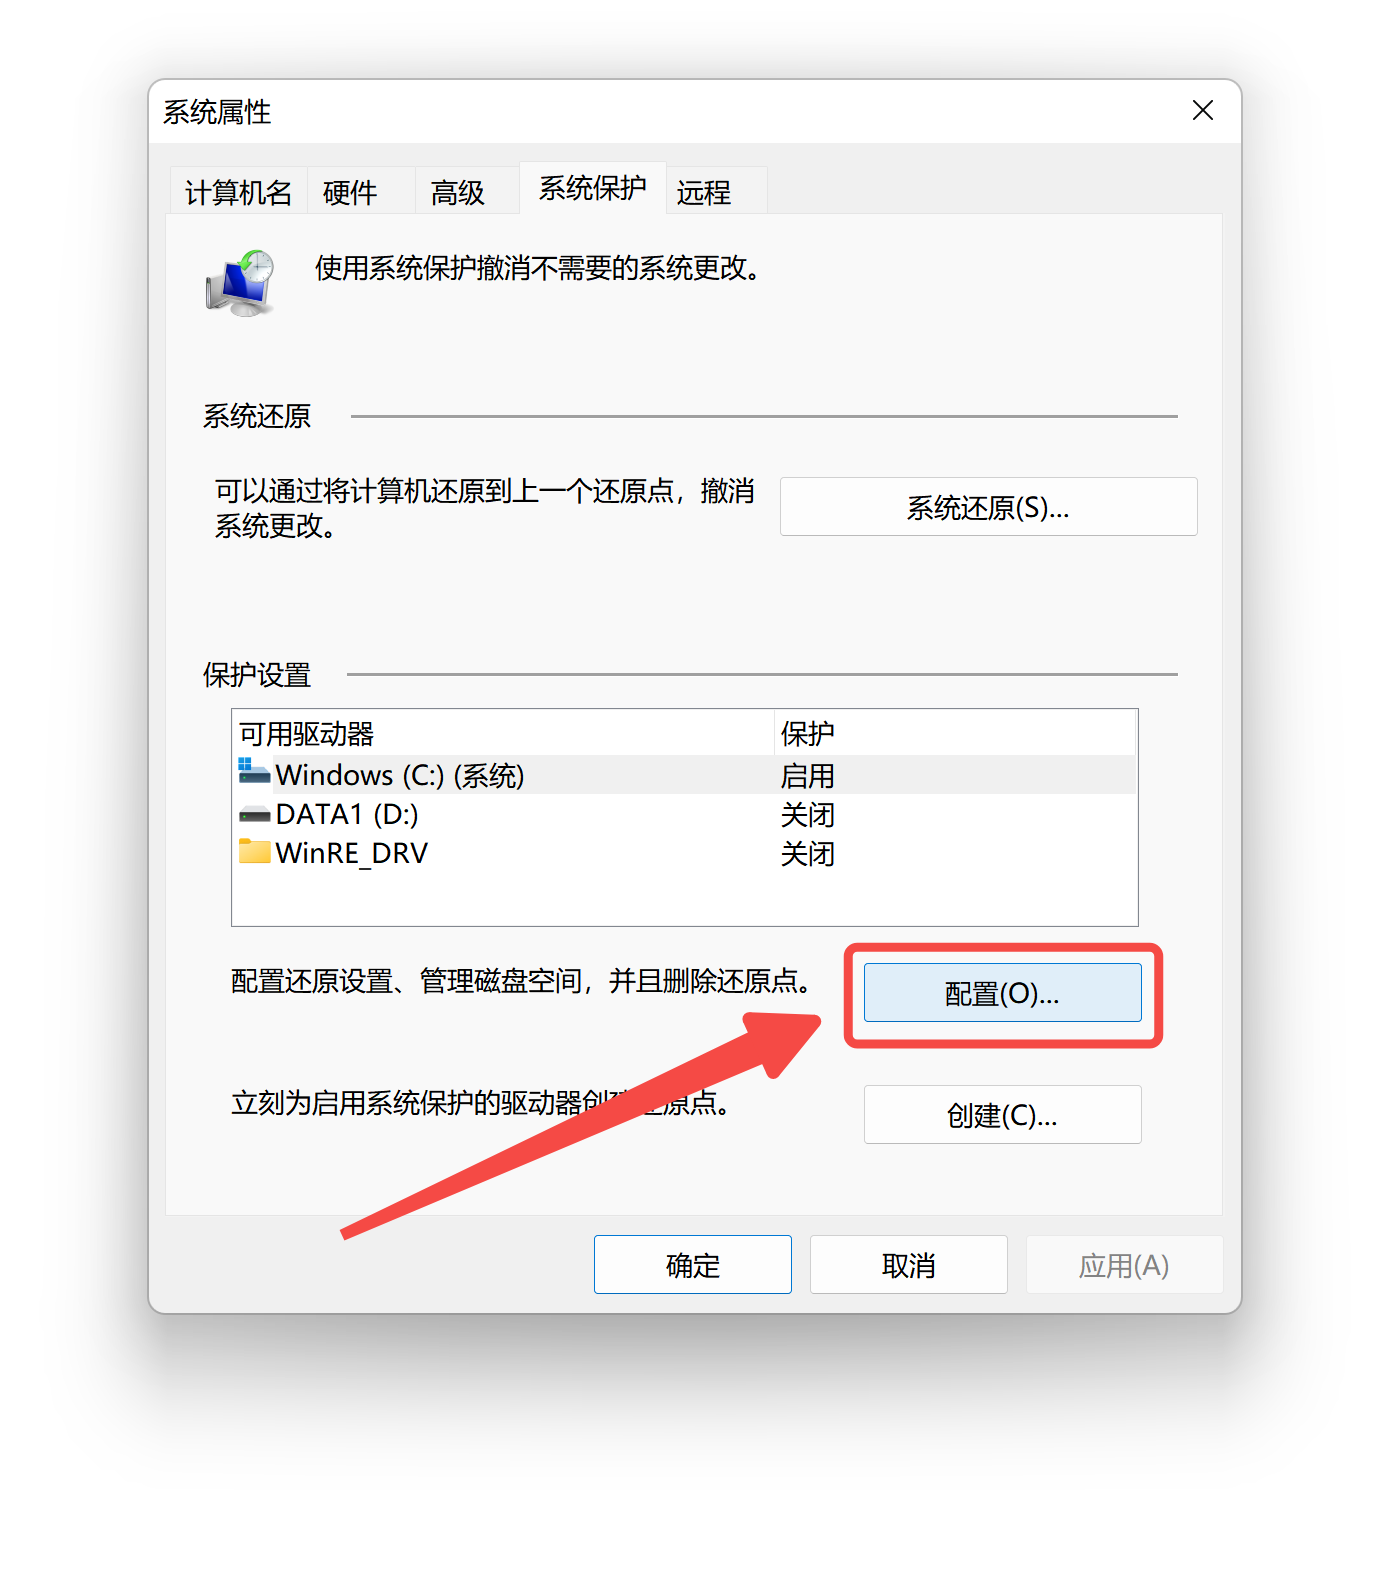1398x1572 pixels.
Task: Click the 取消 button
Action: [908, 1264]
